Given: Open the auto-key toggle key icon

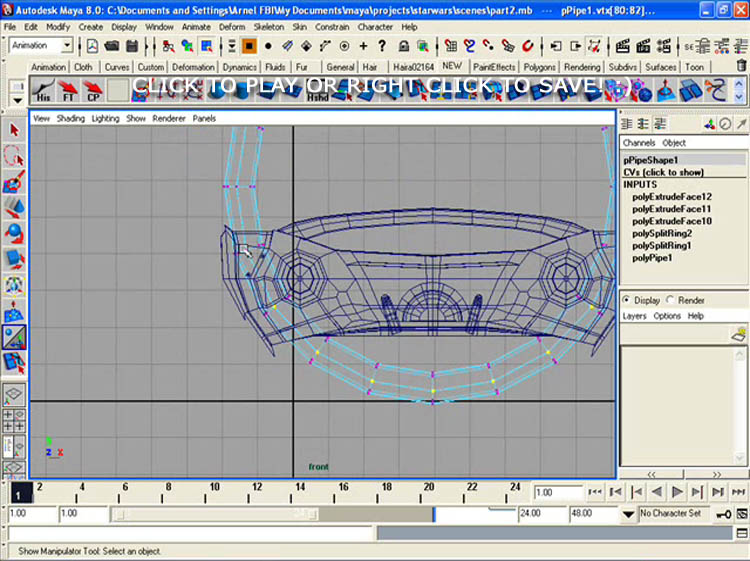Looking at the screenshot, I should point(722,514).
